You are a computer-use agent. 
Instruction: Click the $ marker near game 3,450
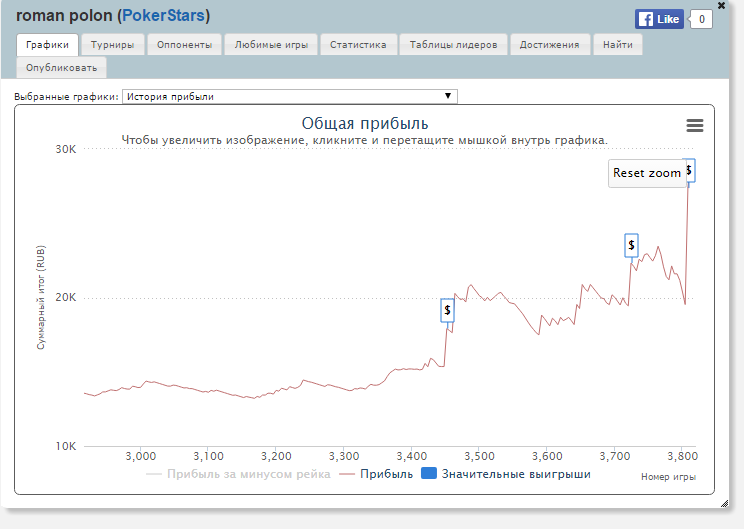coord(447,310)
